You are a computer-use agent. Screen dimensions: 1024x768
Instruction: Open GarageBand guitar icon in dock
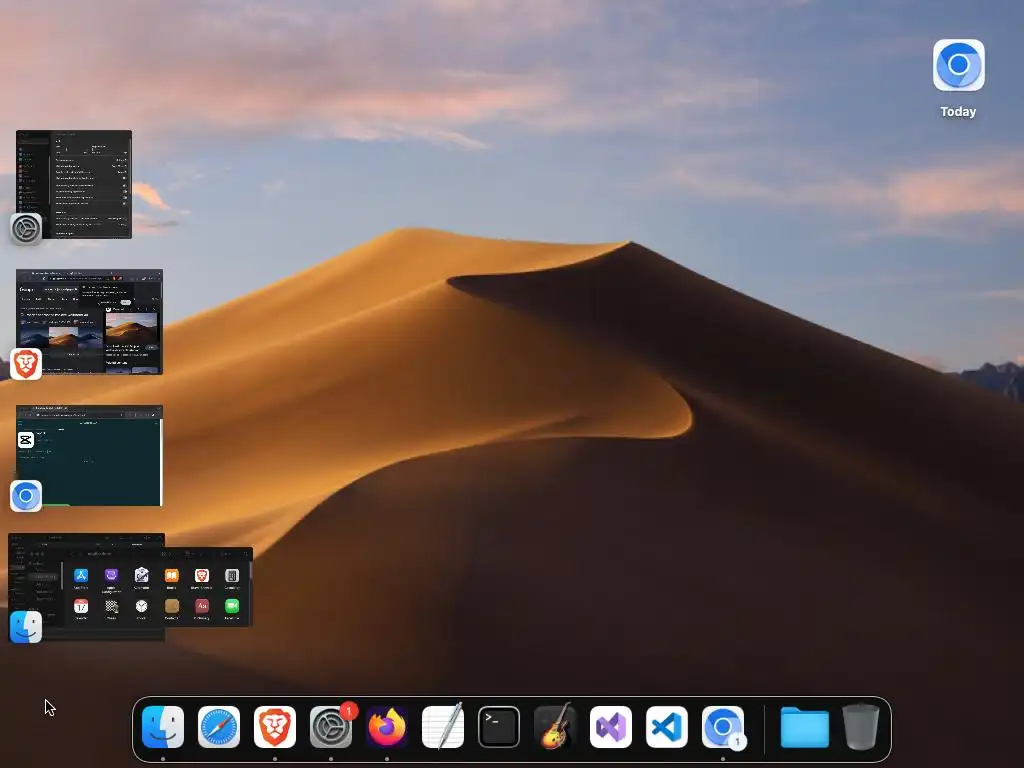tap(555, 726)
